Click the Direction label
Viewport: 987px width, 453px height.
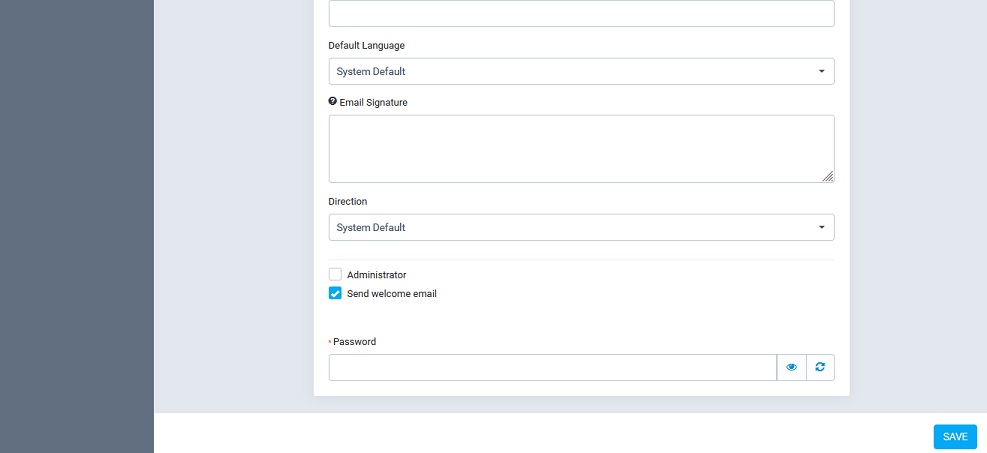pyautogui.click(x=347, y=201)
